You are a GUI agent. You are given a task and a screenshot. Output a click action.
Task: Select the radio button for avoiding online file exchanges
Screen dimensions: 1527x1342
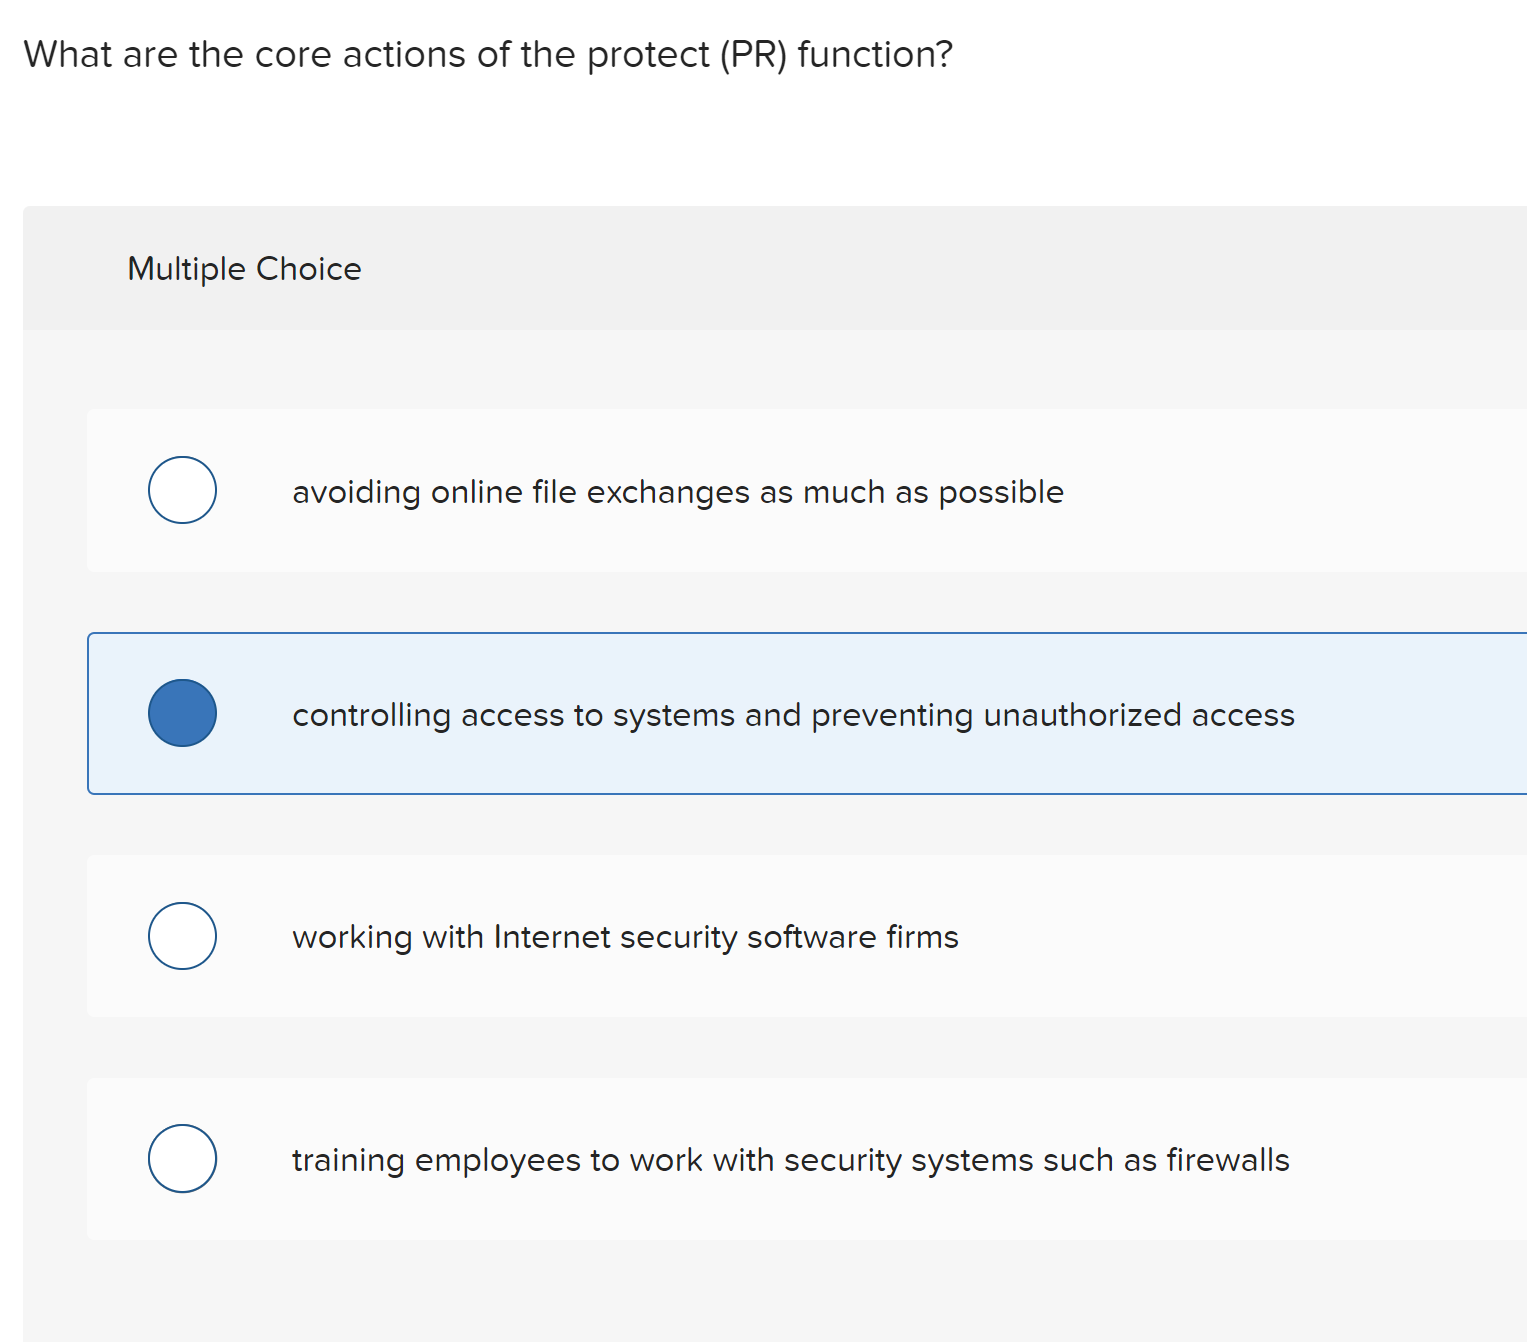pos(182,490)
